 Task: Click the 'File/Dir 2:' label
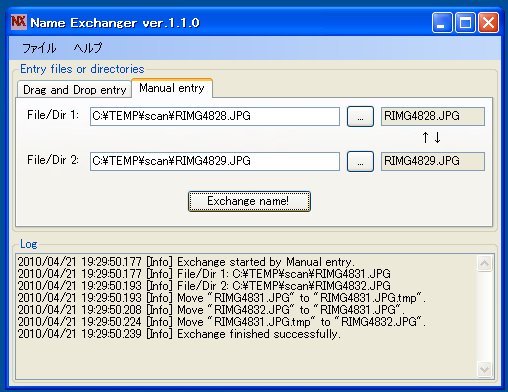click(x=53, y=160)
